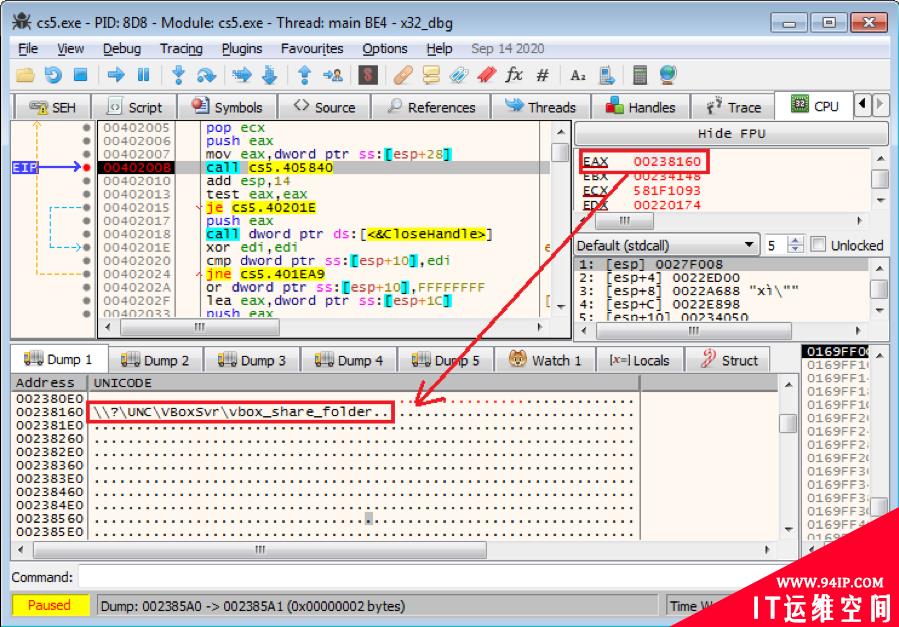The height and width of the screenshot is (627, 899).
Task: Click the dump panel horizontal scrollbar thumb
Action: pos(260,550)
